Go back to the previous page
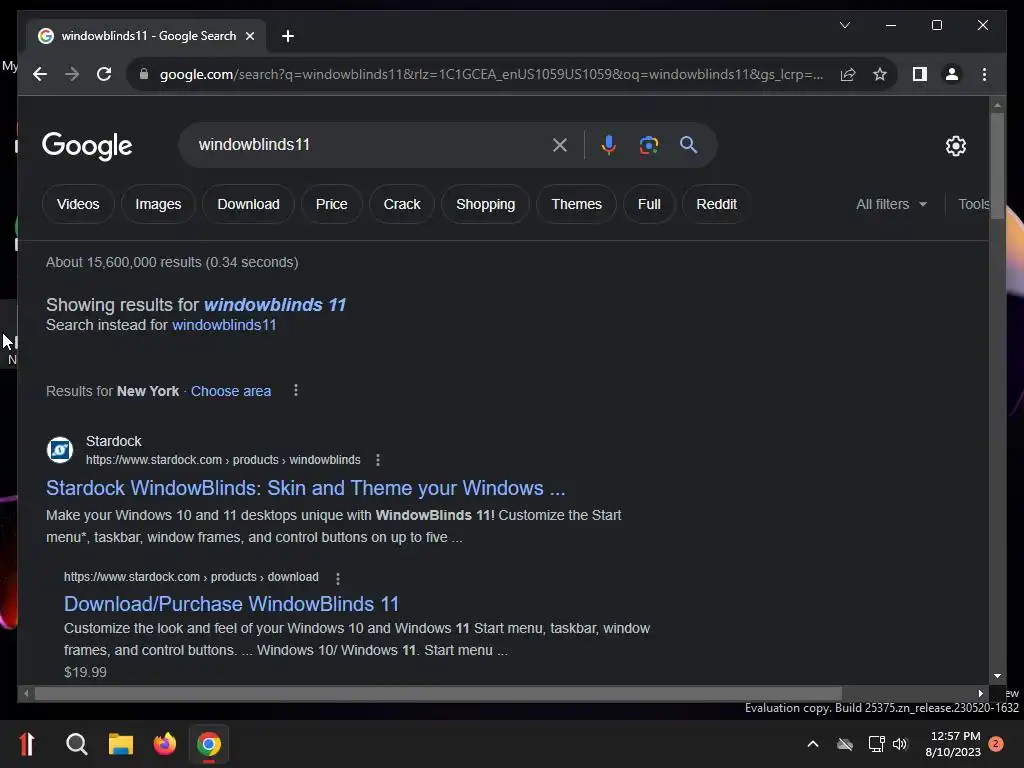 coord(40,74)
